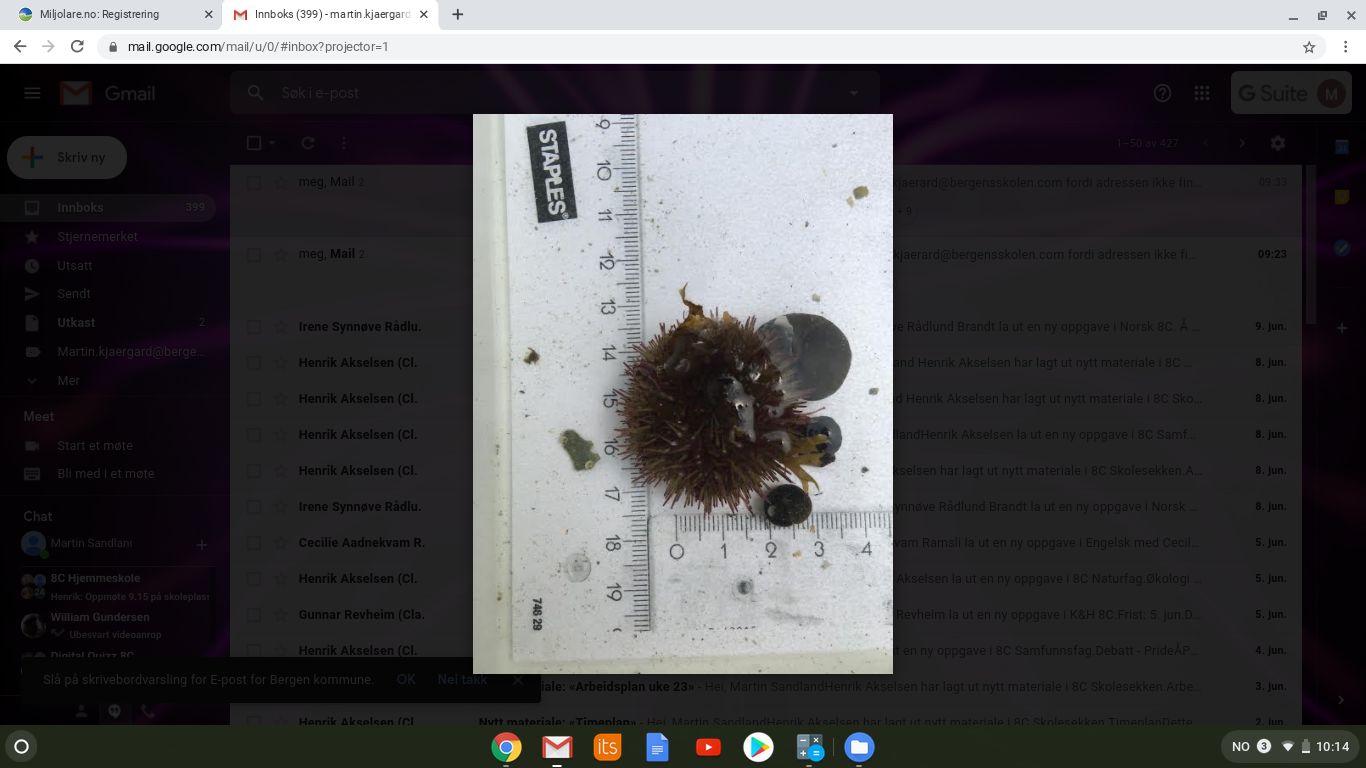The height and width of the screenshot is (768, 1366).
Task: Click Bli med i et møte
Action: tap(107, 473)
